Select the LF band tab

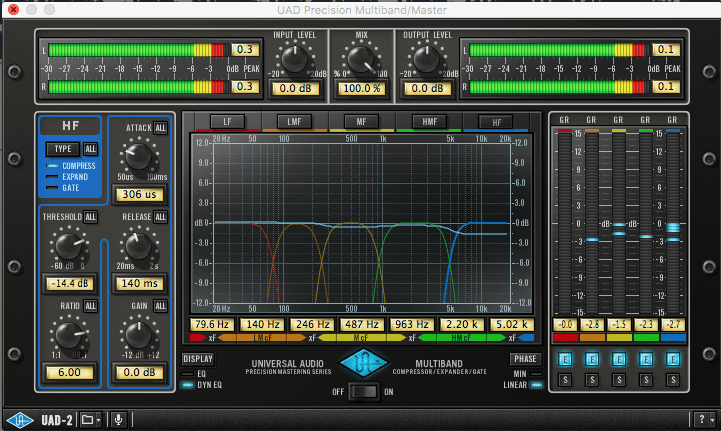[x=227, y=121]
